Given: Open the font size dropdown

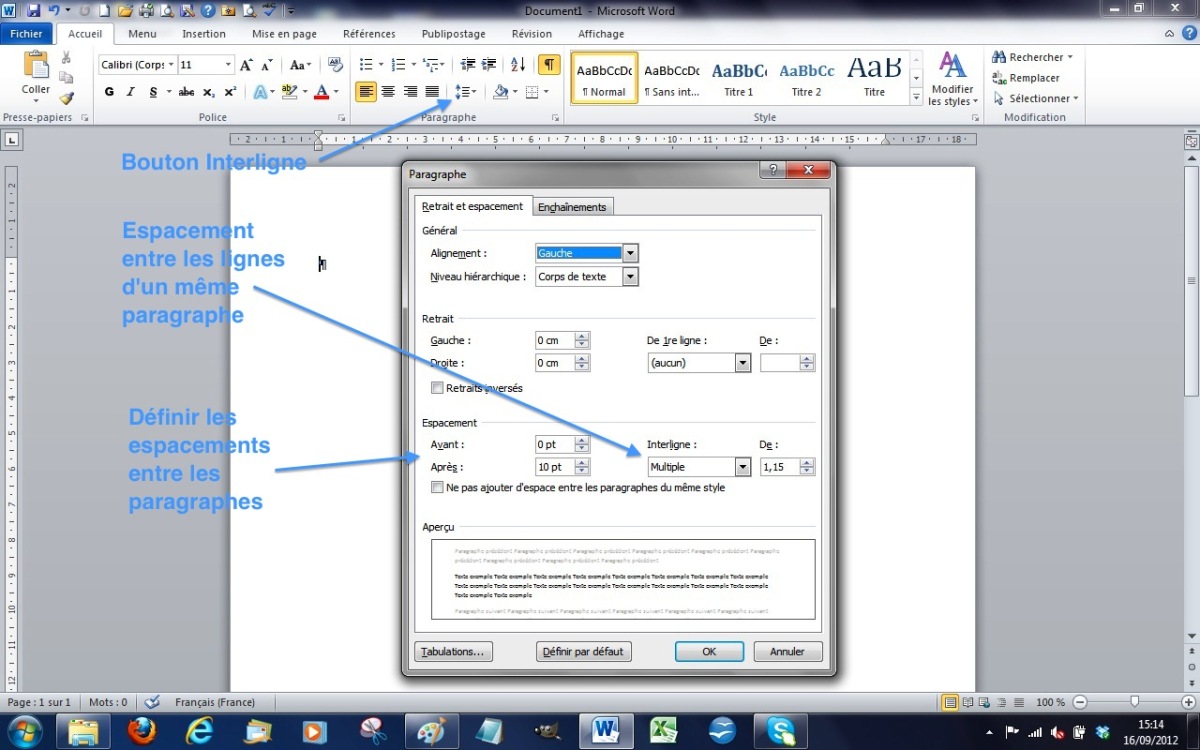Looking at the screenshot, I should [229, 65].
